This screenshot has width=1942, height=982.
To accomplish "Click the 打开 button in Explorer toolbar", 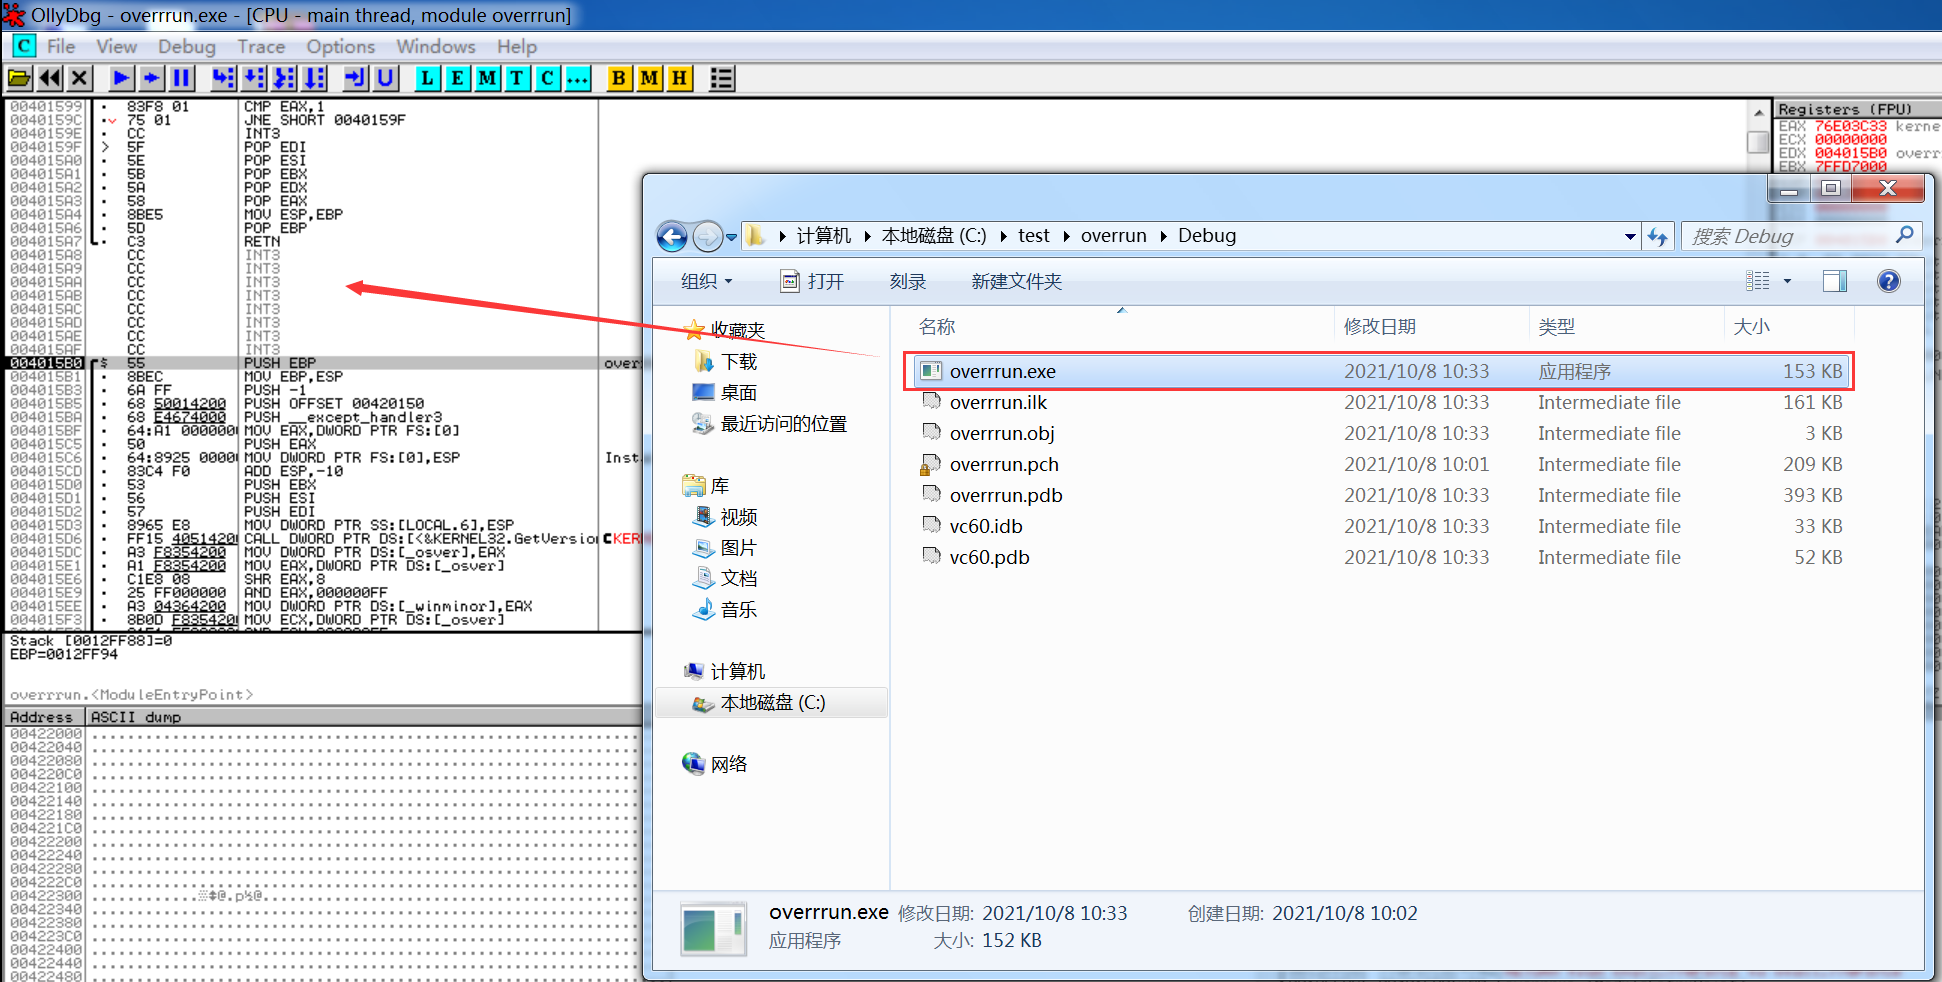I will pos(812,281).
